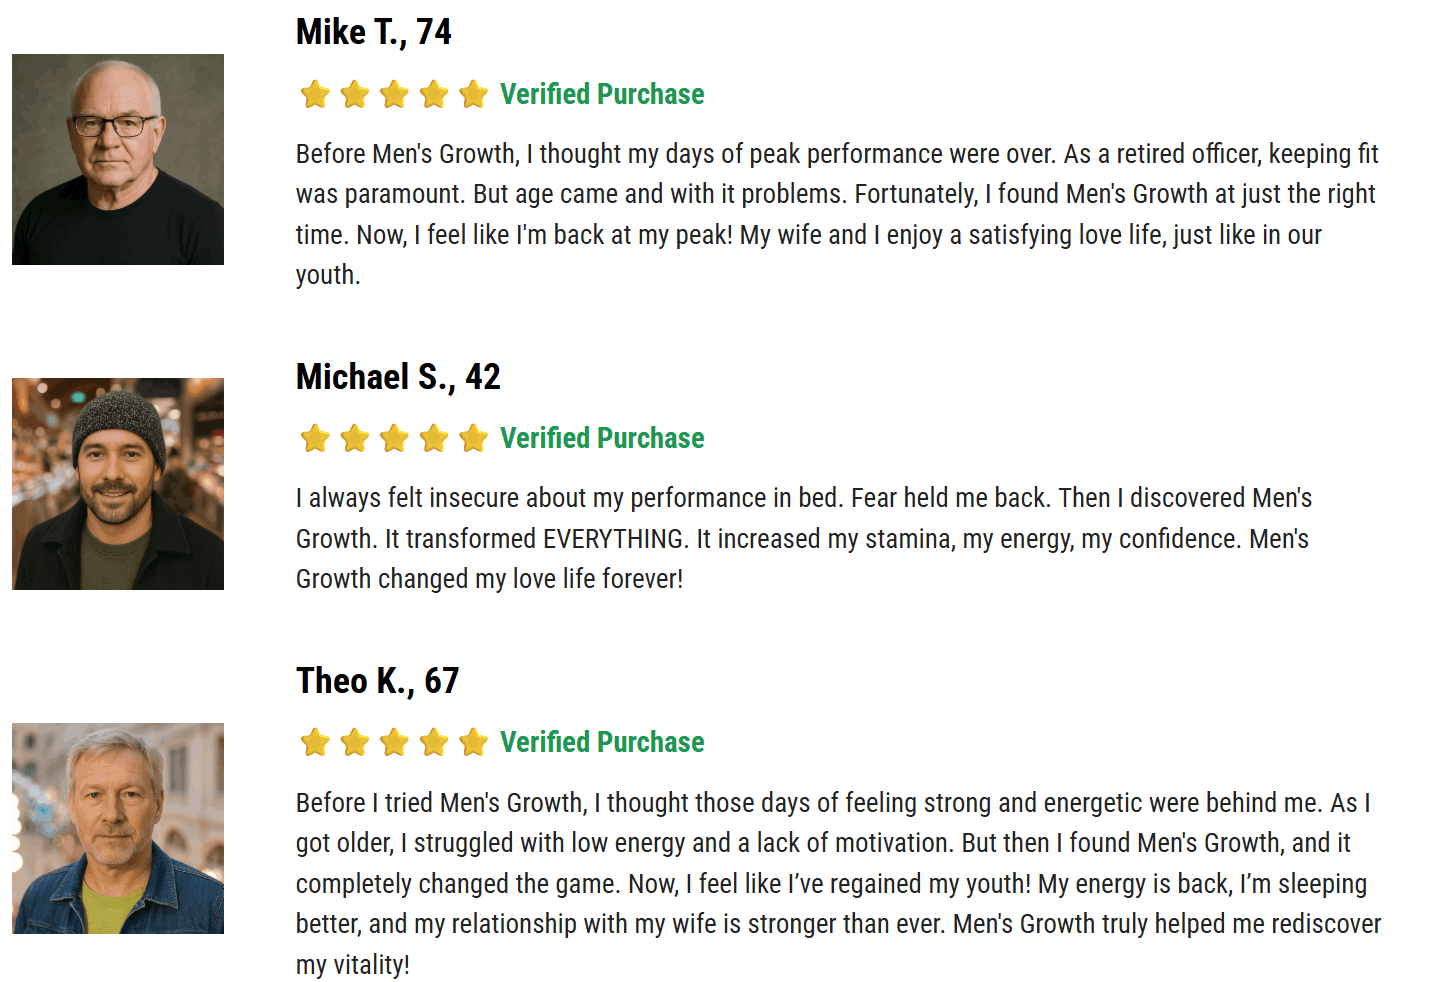The image size is (1449, 982).
Task: Click Verified Purchase label under Mike T.
Action: 602,95
